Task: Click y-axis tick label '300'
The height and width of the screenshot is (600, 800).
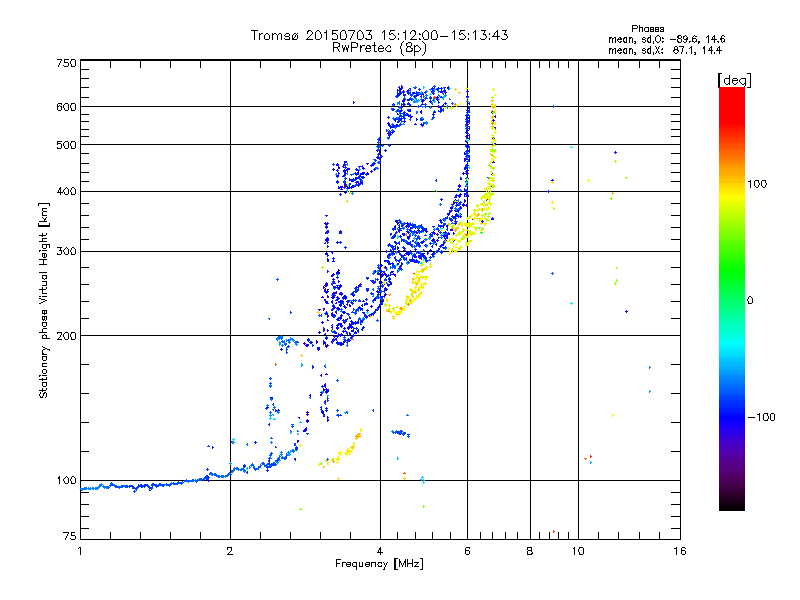Action: pyautogui.click(x=66, y=252)
